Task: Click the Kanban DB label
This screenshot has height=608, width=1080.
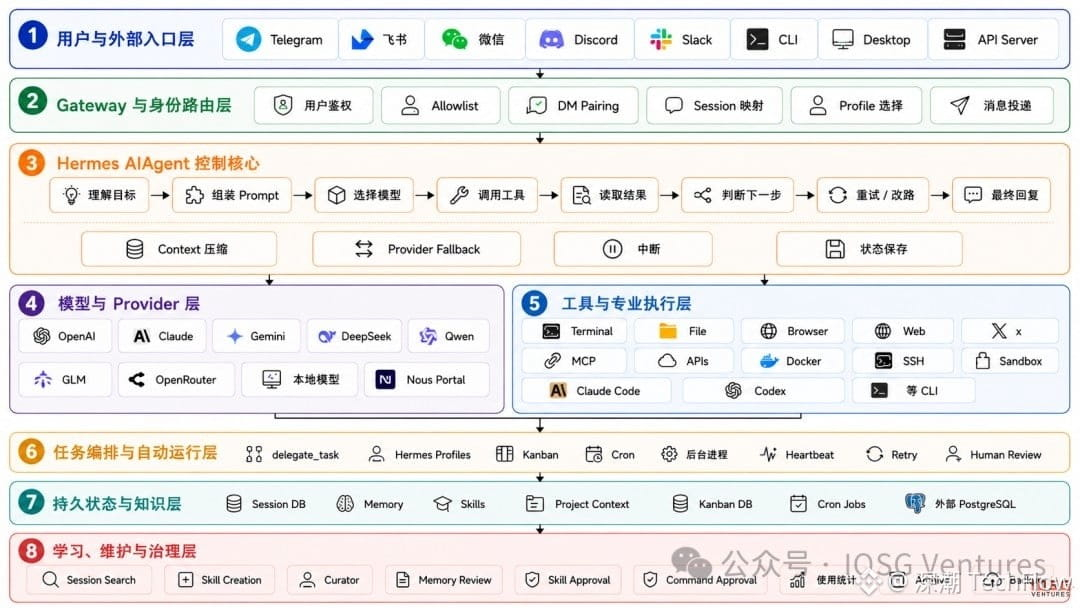Action: 725,504
